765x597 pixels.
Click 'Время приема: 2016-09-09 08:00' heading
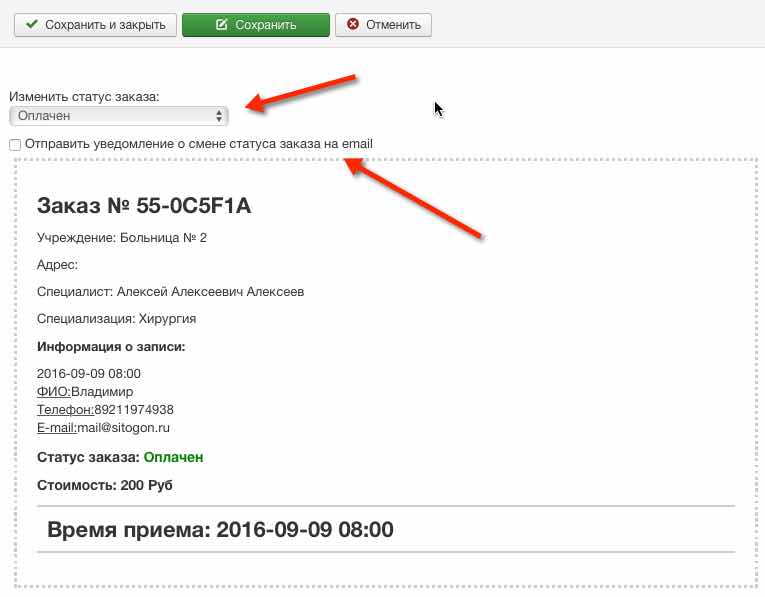pyautogui.click(x=221, y=530)
